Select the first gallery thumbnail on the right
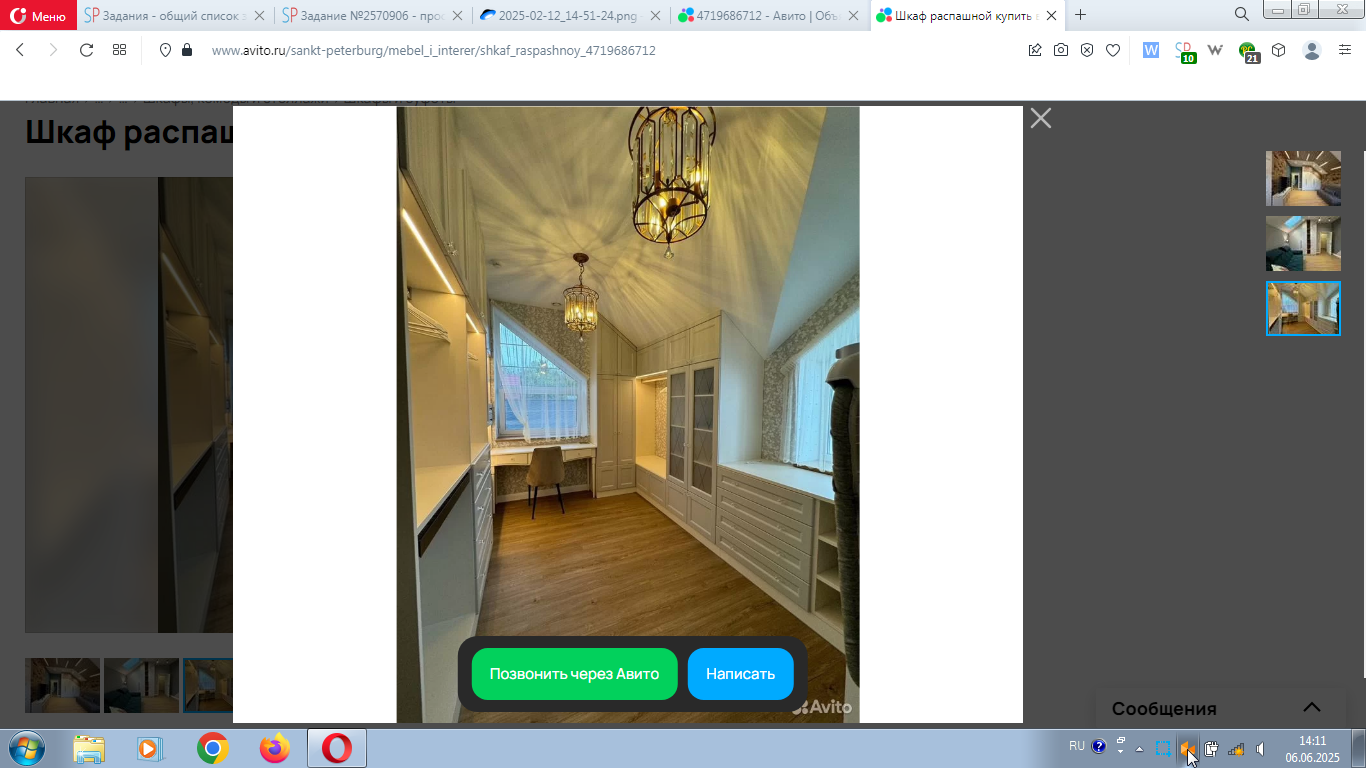This screenshot has width=1366, height=768. tap(1303, 178)
